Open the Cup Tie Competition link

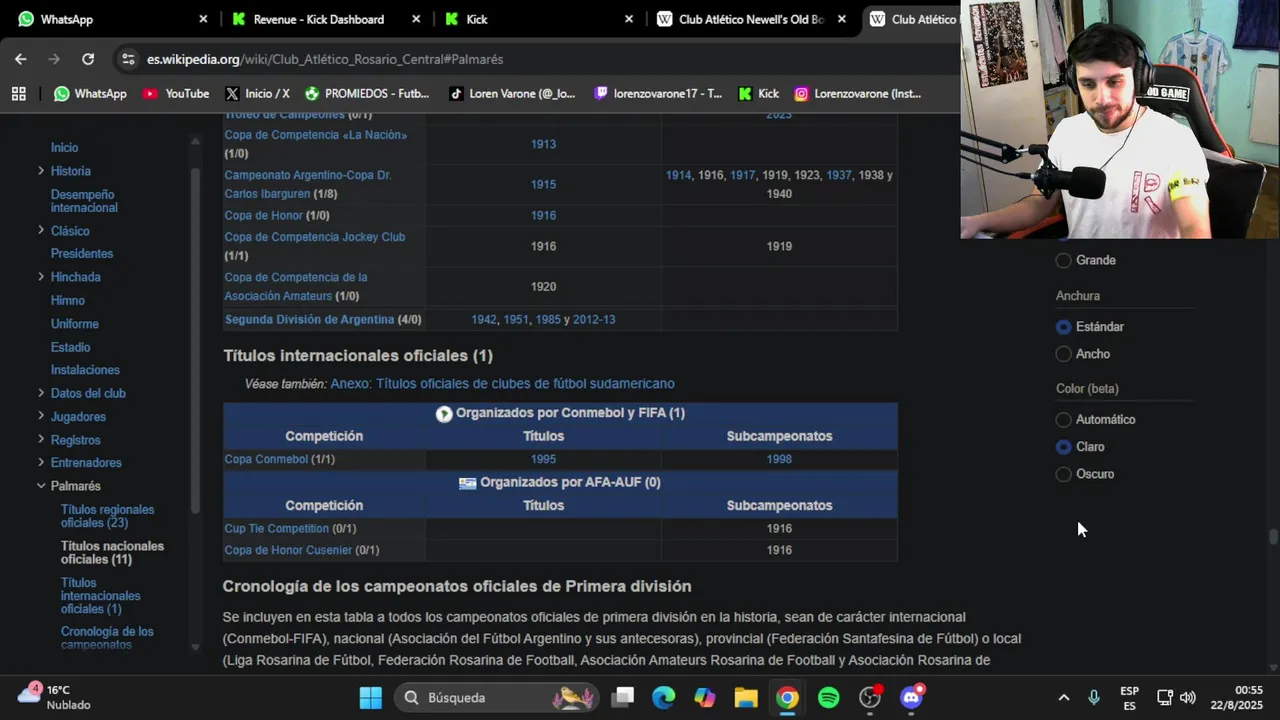tap(276, 528)
